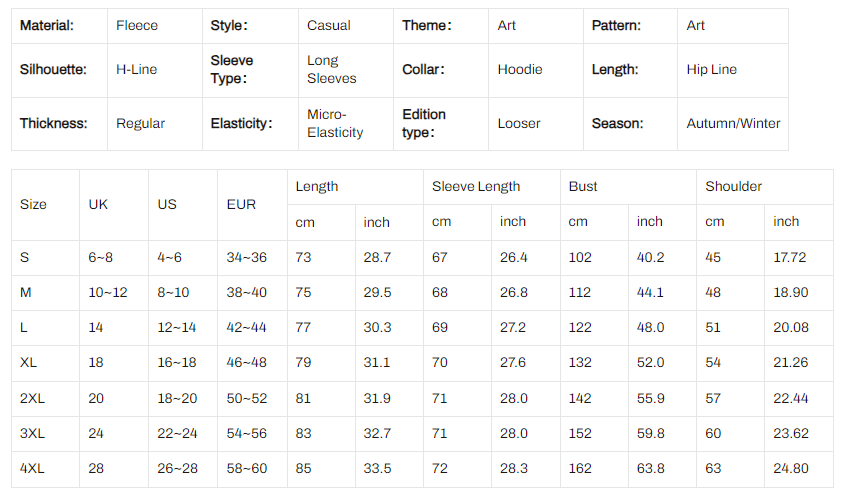Click the Micro-Elasticity value cell
This screenshot has height=498, width=847.
pos(335,123)
